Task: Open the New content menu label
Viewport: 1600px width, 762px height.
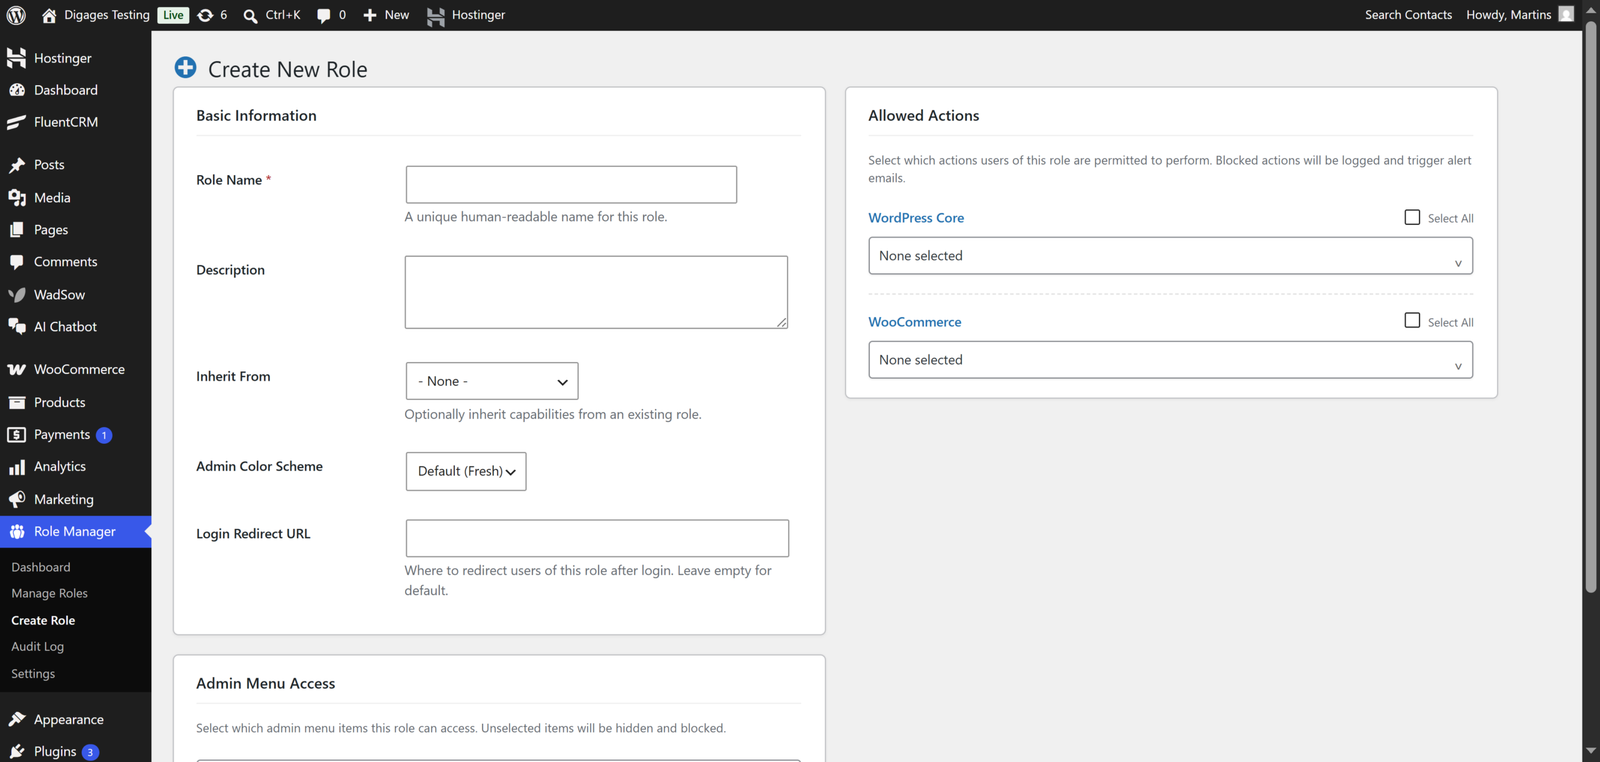Action: pyautogui.click(x=397, y=15)
